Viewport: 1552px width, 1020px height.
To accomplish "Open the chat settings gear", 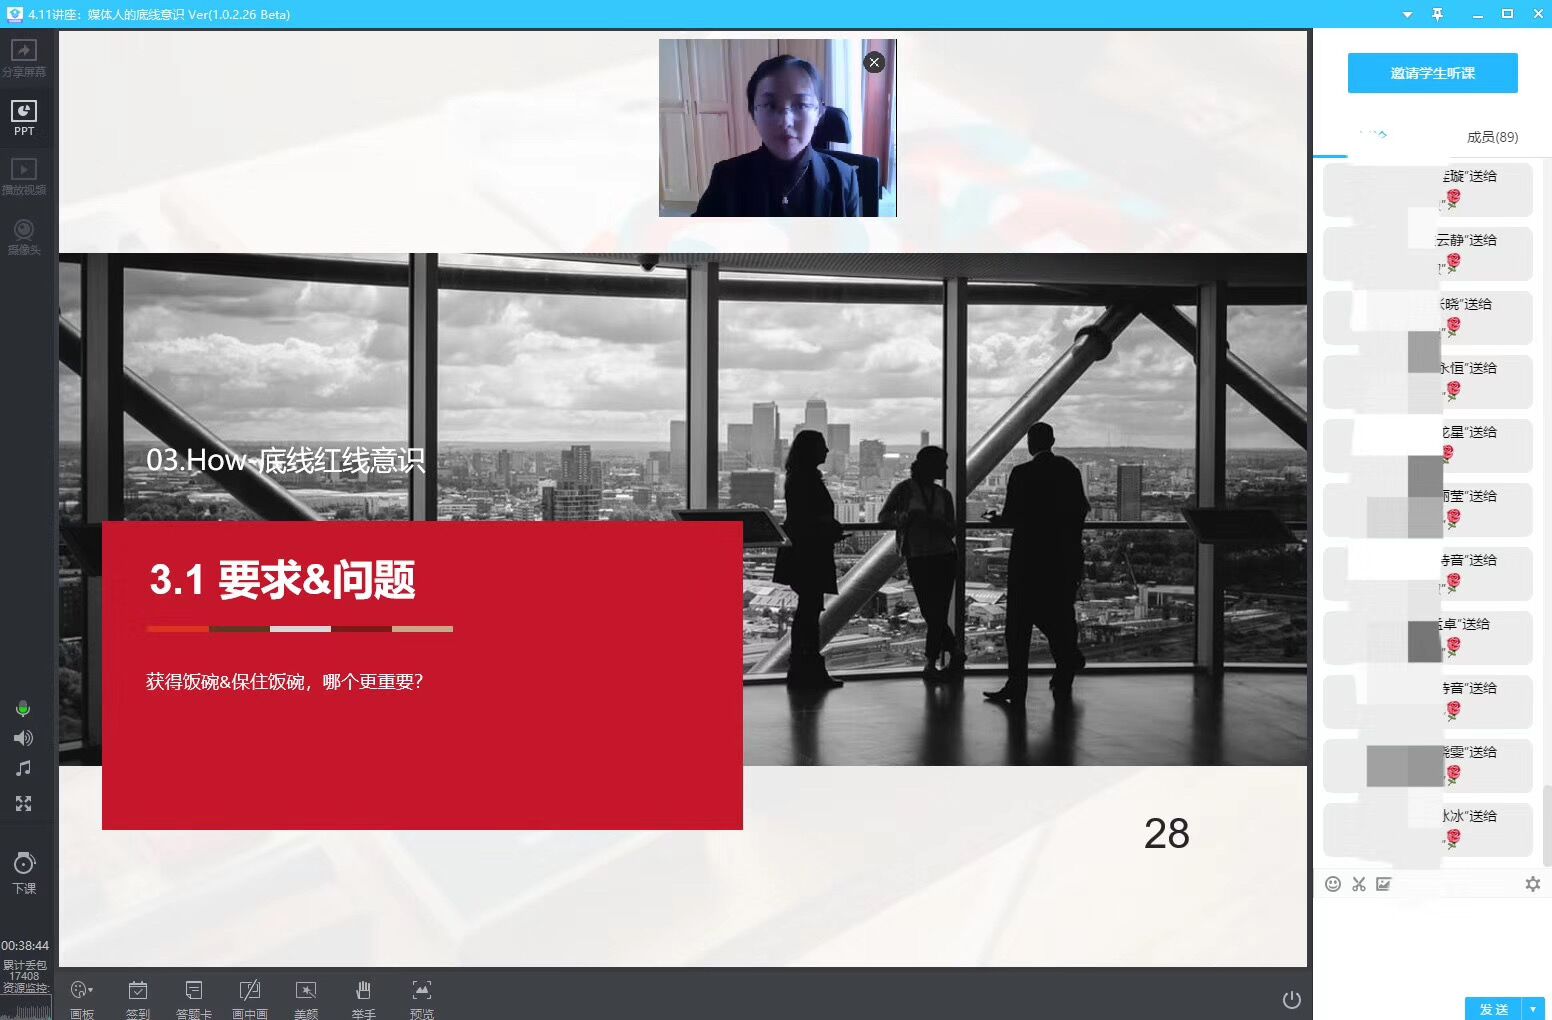I will (x=1532, y=884).
